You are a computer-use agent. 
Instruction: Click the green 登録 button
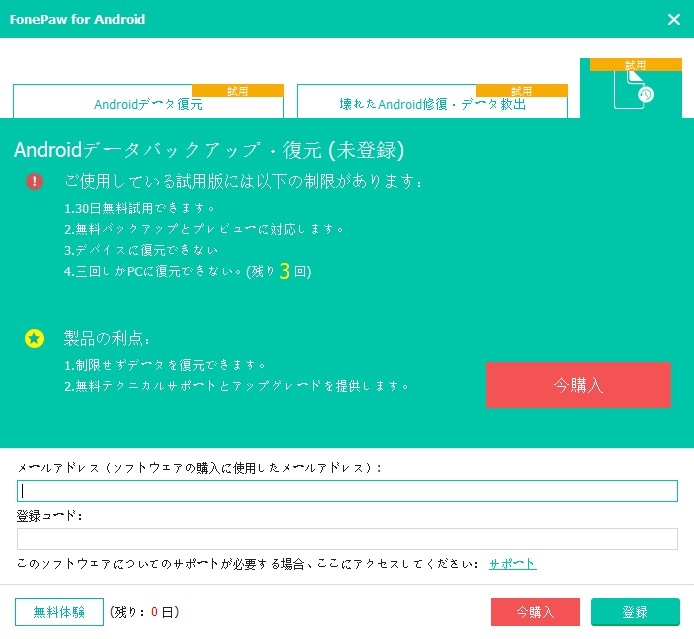coord(635,612)
